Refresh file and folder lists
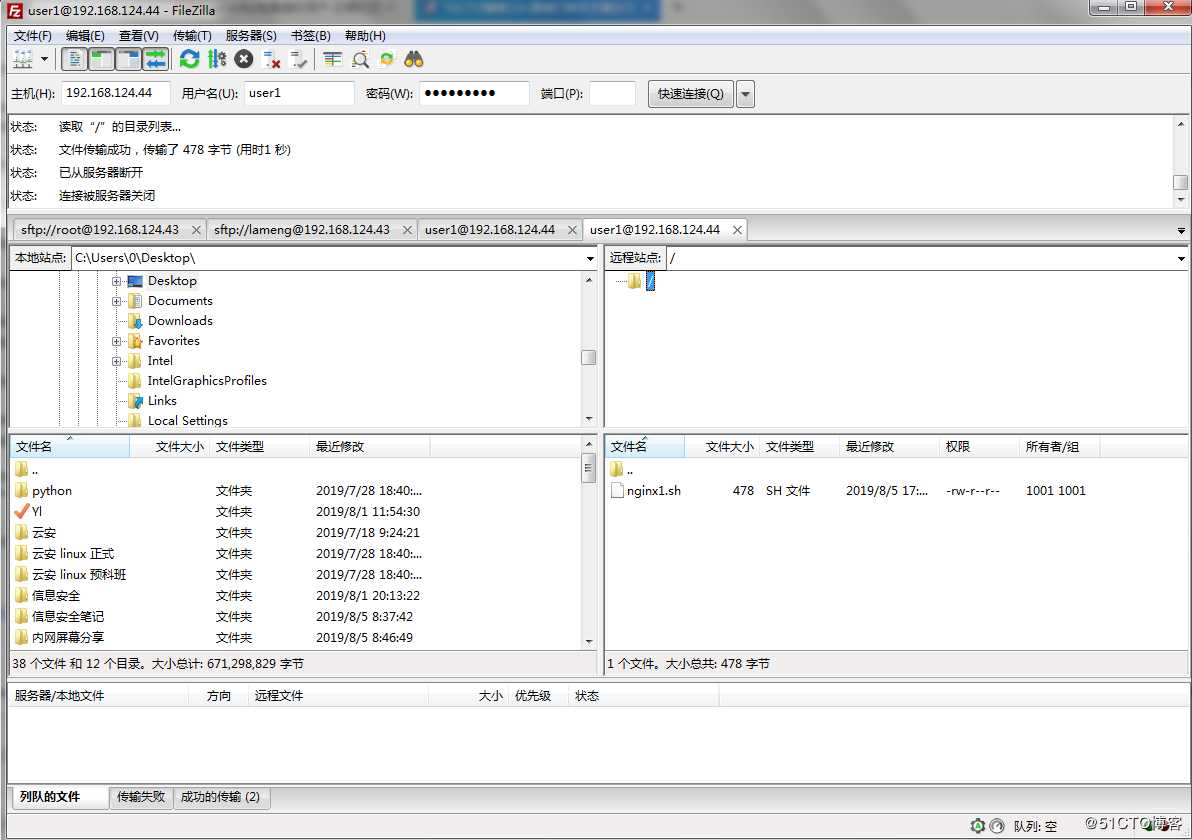 tap(189, 59)
